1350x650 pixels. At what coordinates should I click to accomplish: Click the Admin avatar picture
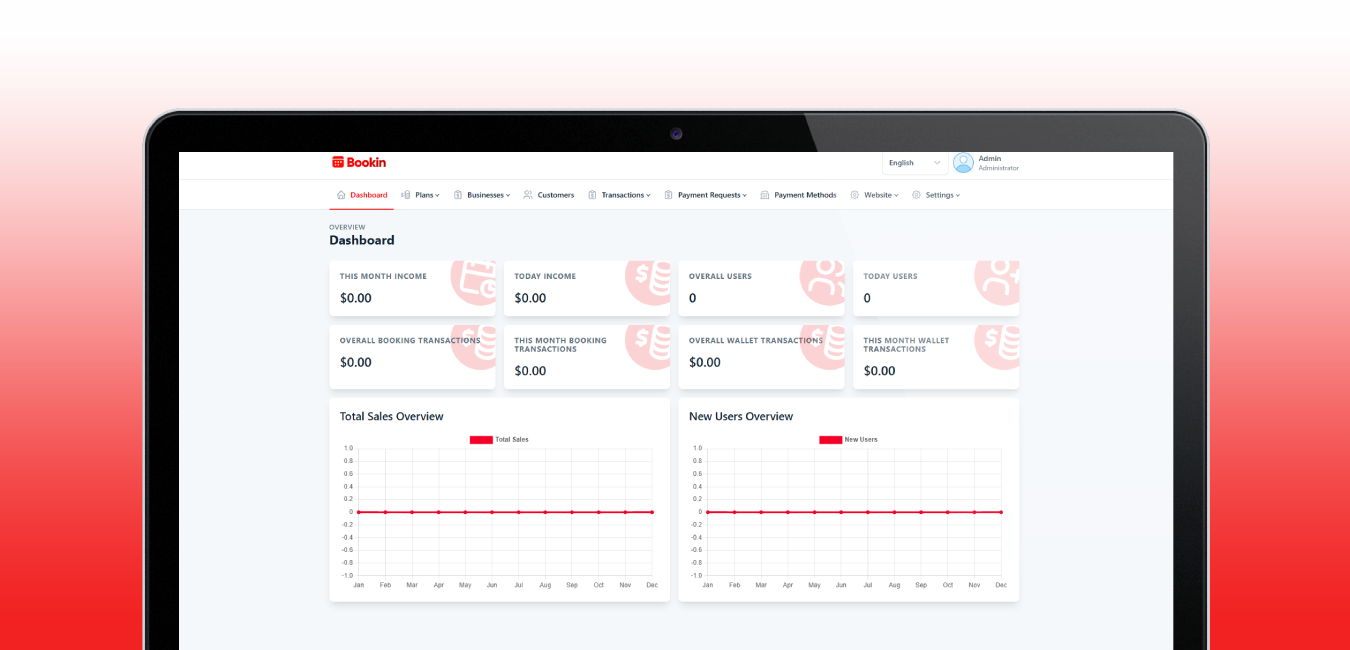point(962,162)
